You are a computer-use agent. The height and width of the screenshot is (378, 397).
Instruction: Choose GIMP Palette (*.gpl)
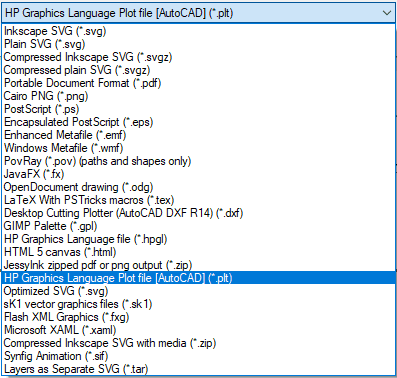tap(198, 226)
